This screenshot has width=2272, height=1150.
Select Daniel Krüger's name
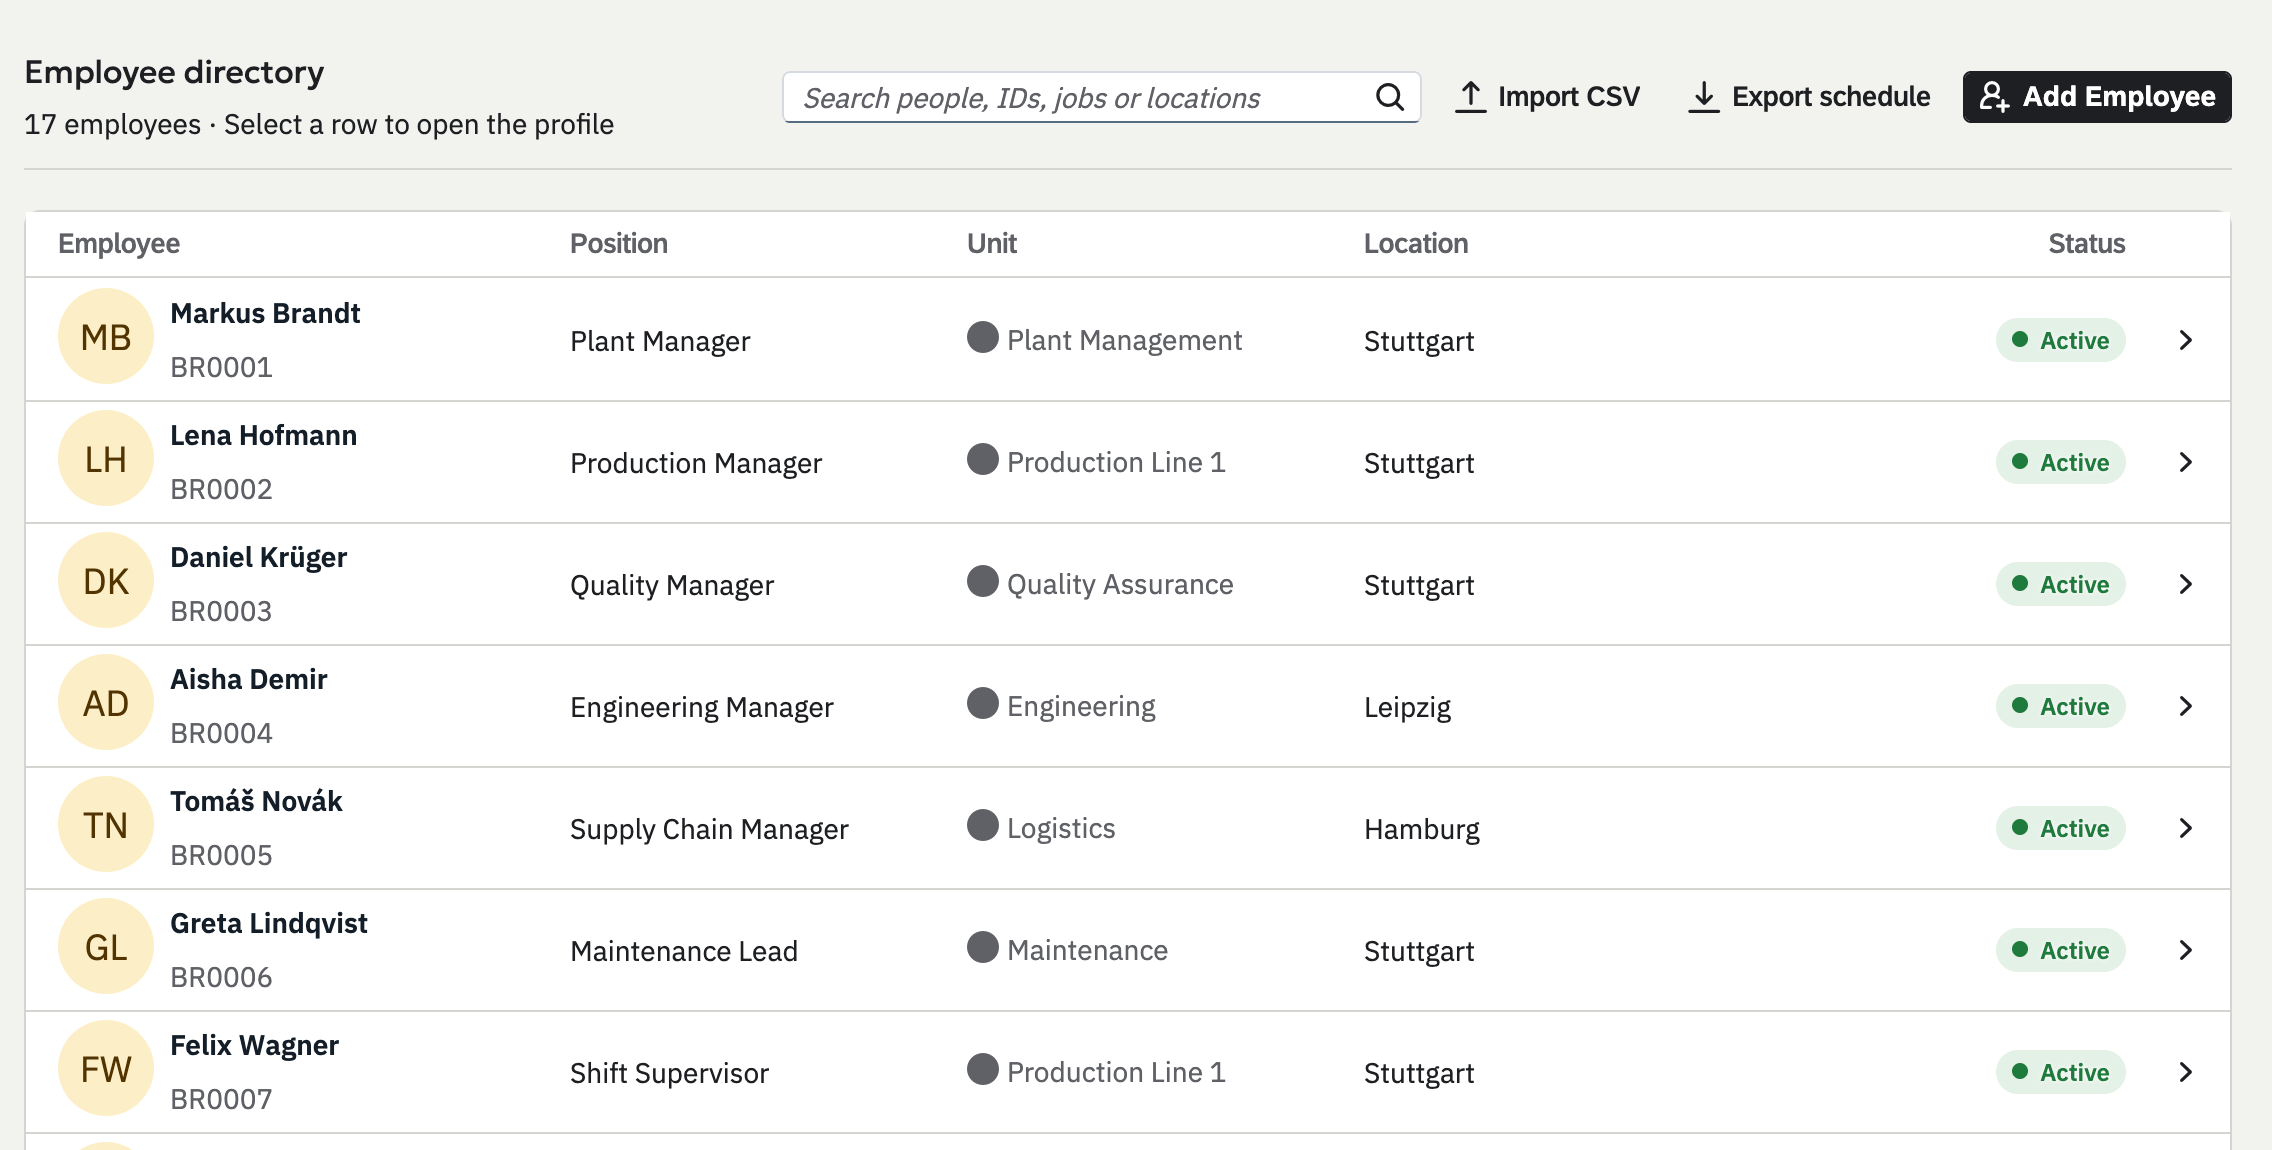coord(258,557)
